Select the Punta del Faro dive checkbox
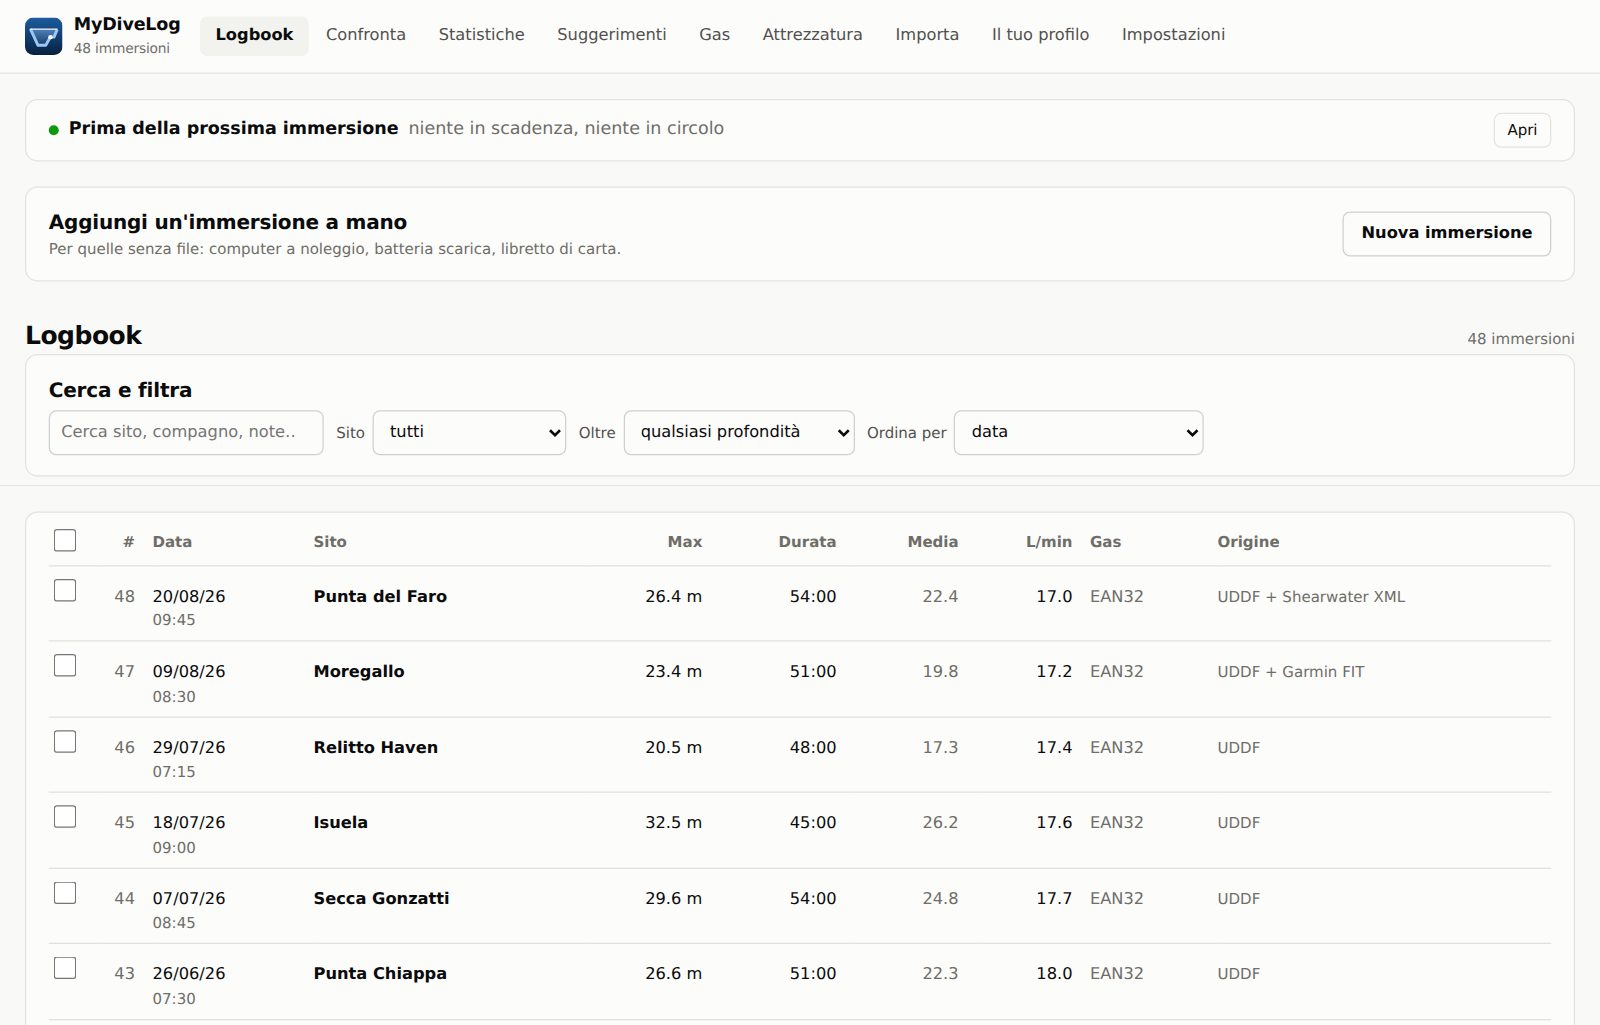The width and height of the screenshot is (1600, 1025). 65,590
